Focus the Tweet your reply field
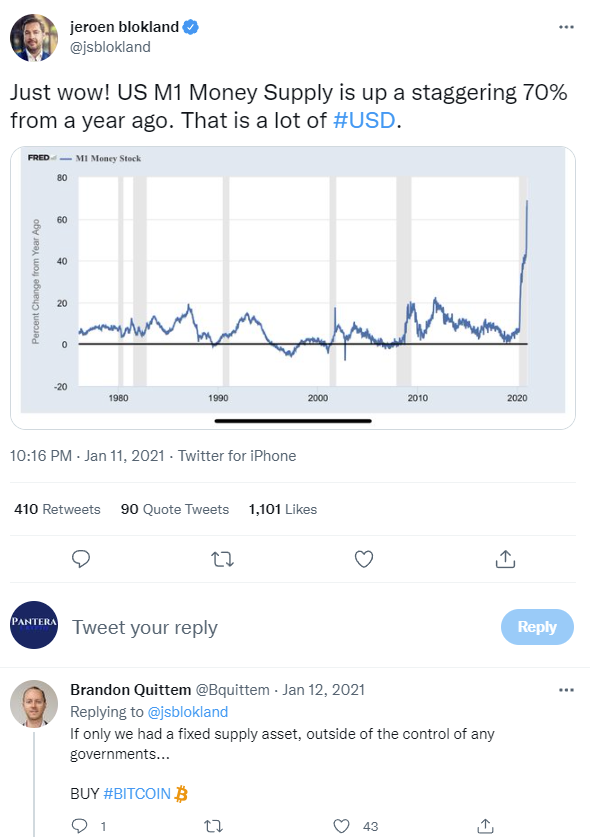Viewport: 590px width, 837px height. click(283, 627)
